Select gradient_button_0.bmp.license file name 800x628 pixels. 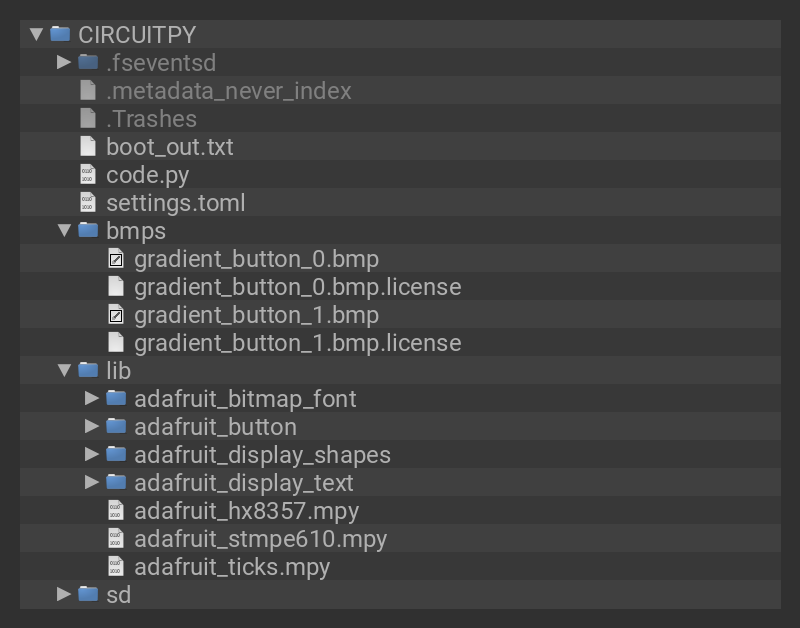point(297,287)
